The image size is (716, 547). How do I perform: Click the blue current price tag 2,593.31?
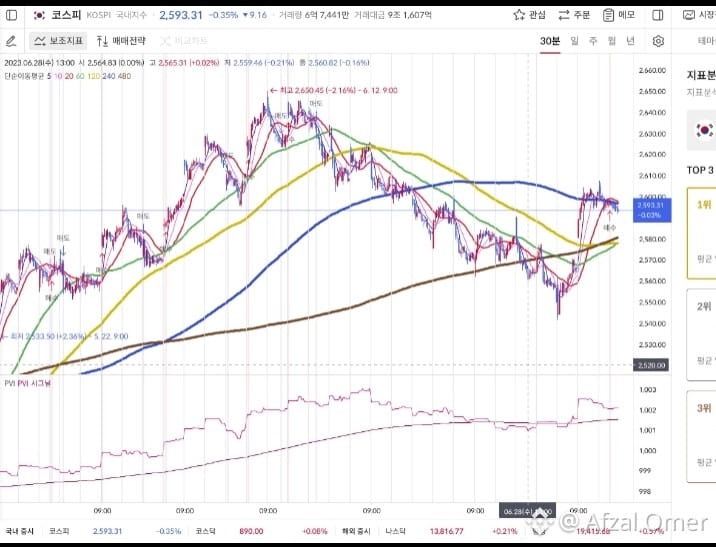652,210
